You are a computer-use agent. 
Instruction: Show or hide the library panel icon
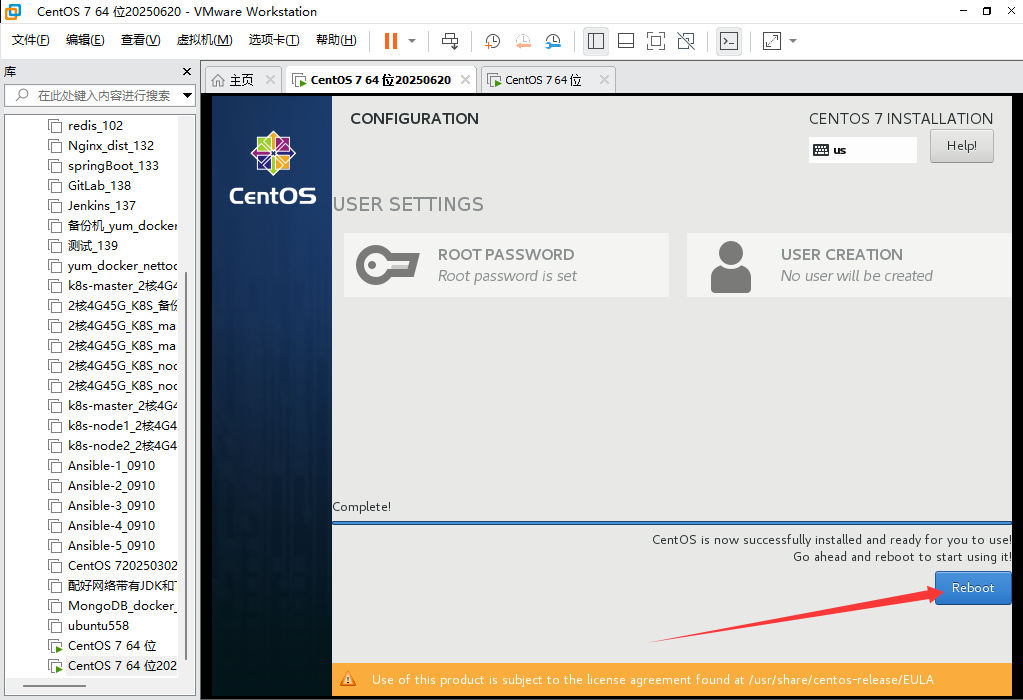(598, 41)
